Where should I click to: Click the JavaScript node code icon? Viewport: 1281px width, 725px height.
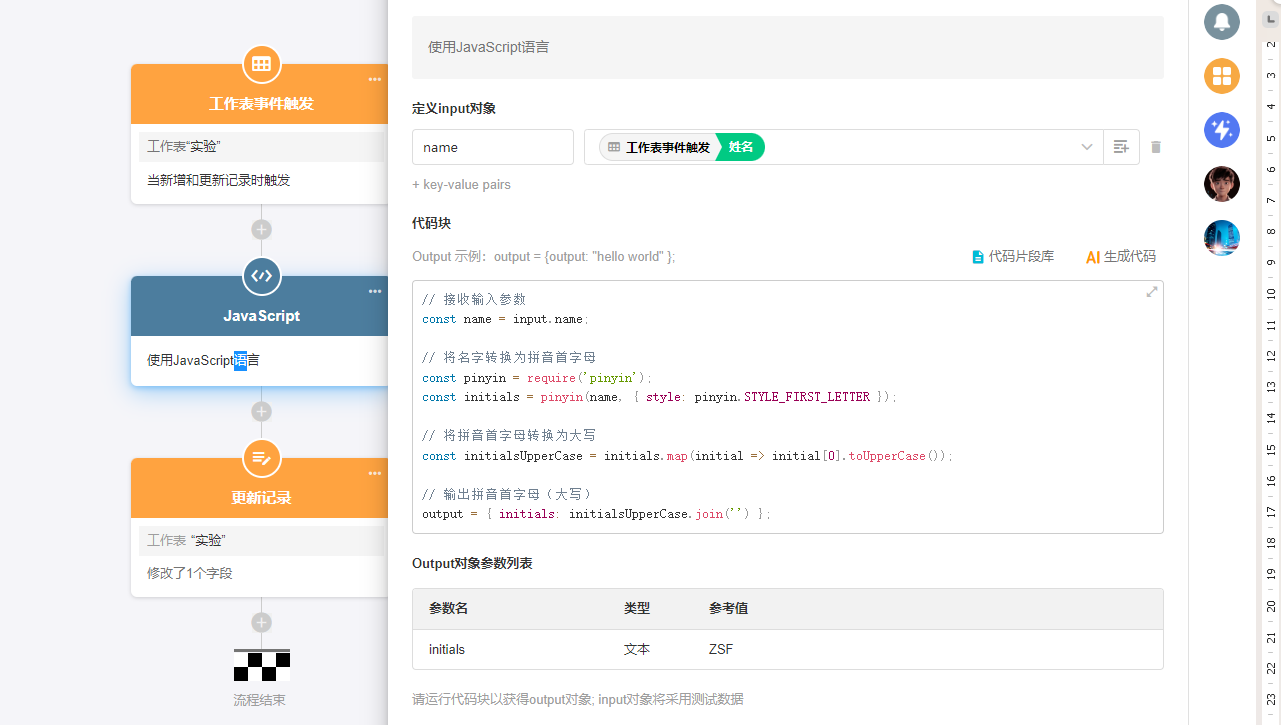[x=262, y=276]
